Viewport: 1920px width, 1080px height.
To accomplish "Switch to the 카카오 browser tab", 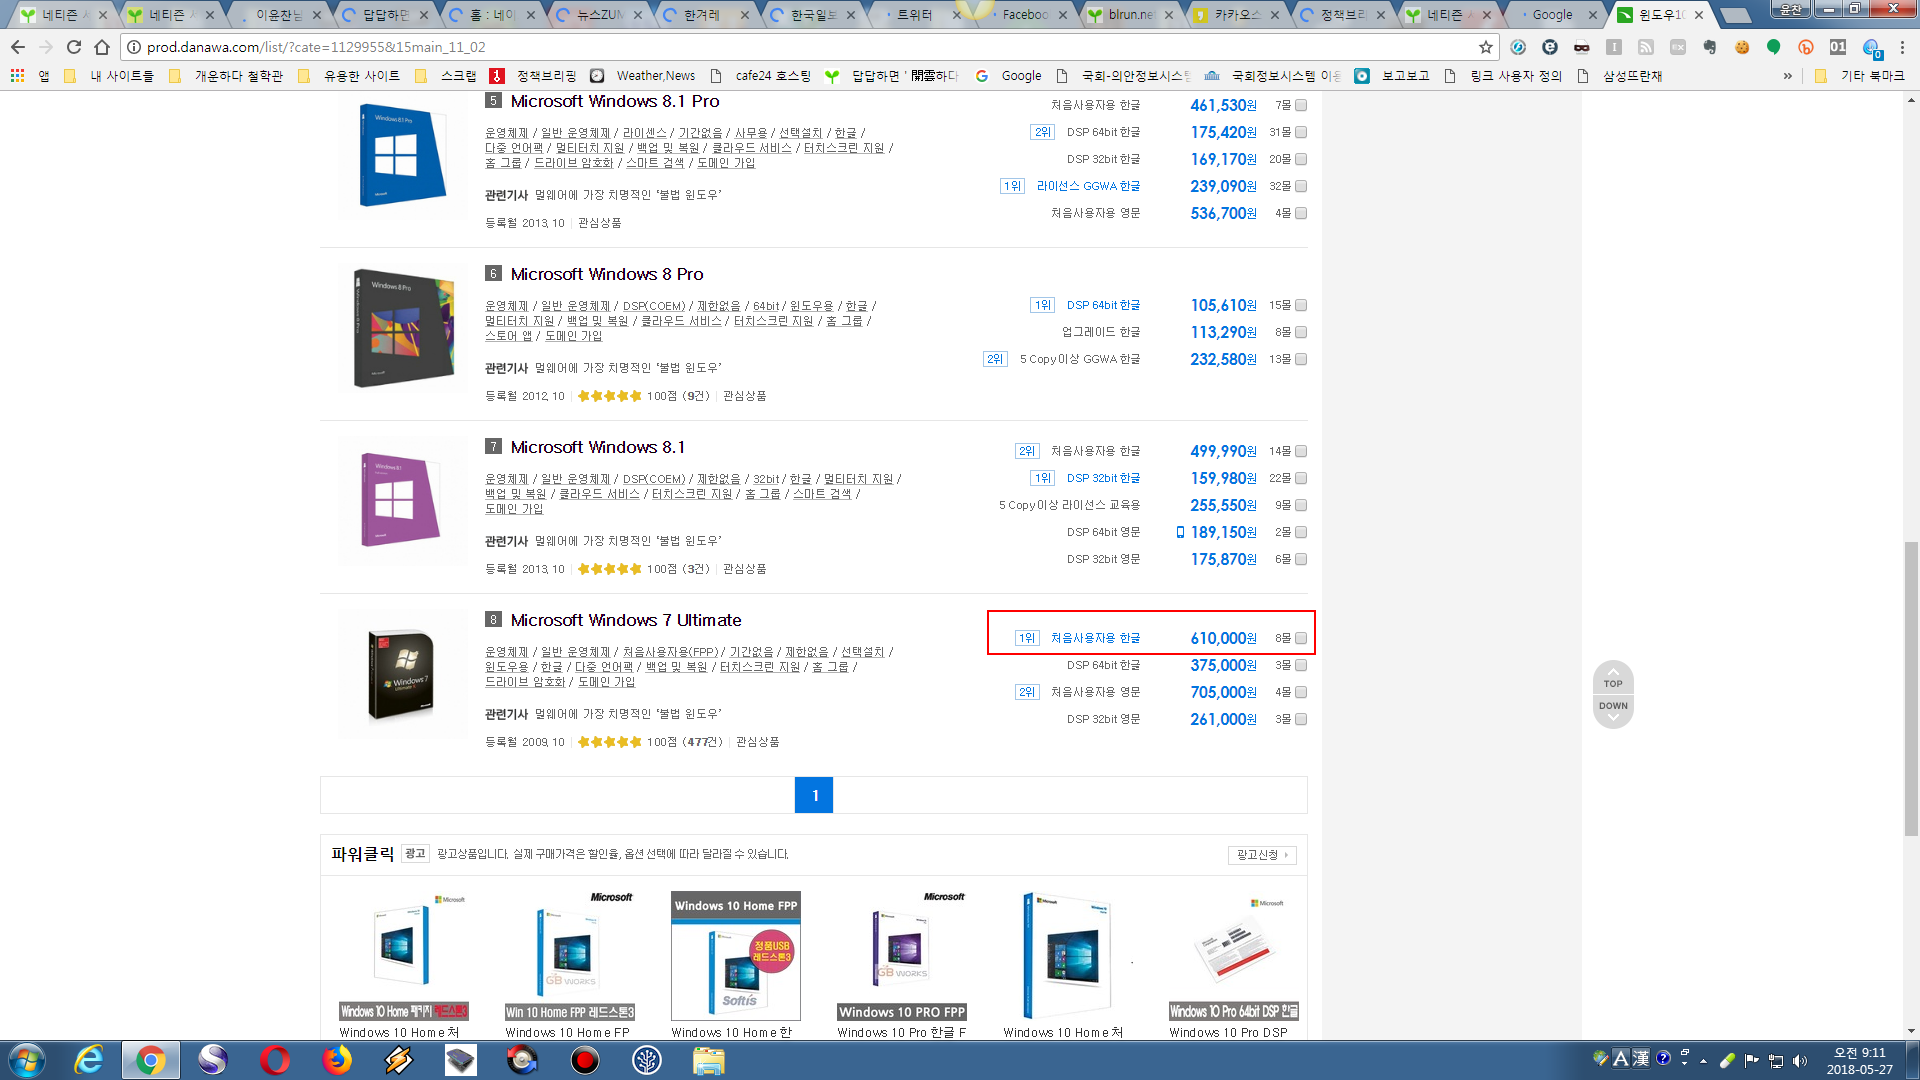I will click(x=1237, y=15).
